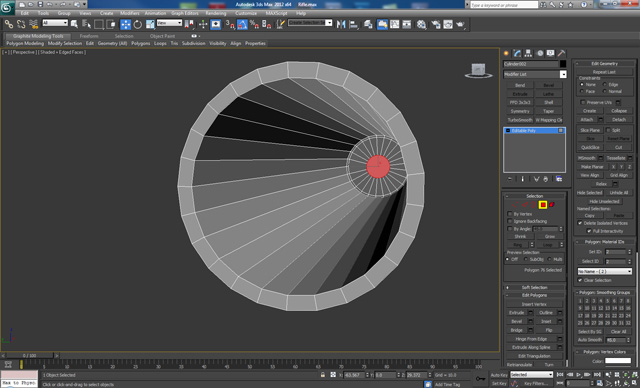The image size is (640, 388).
Task: Uncheck Delete Isolated Vertices
Action: click(580, 223)
